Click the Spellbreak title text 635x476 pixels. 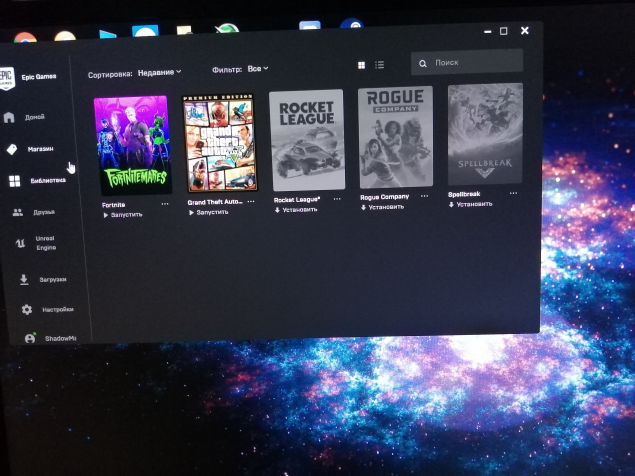(464, 194)
